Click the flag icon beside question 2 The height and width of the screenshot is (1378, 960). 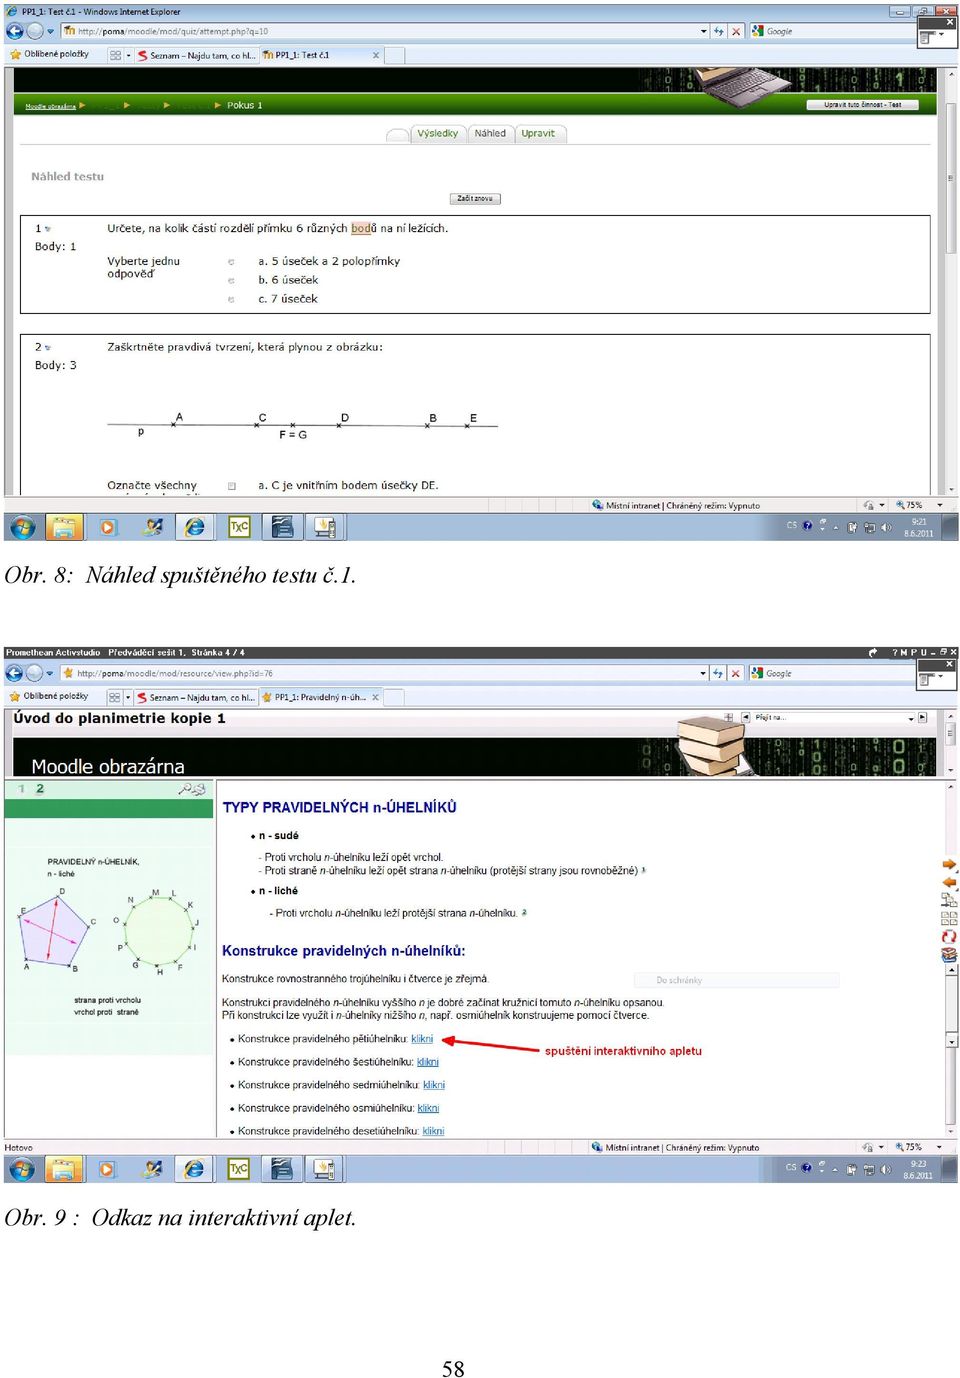point(48,348)
